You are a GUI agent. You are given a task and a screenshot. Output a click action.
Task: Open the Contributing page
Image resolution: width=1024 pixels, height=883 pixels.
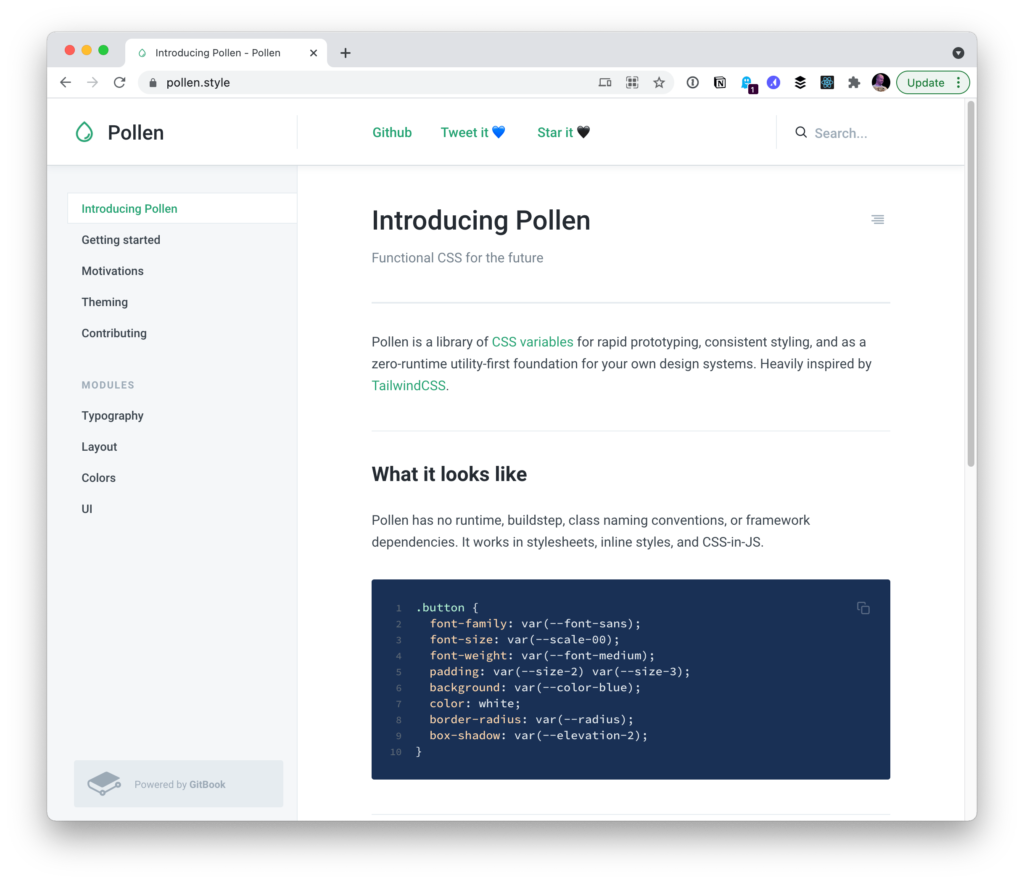coord(114,333)
